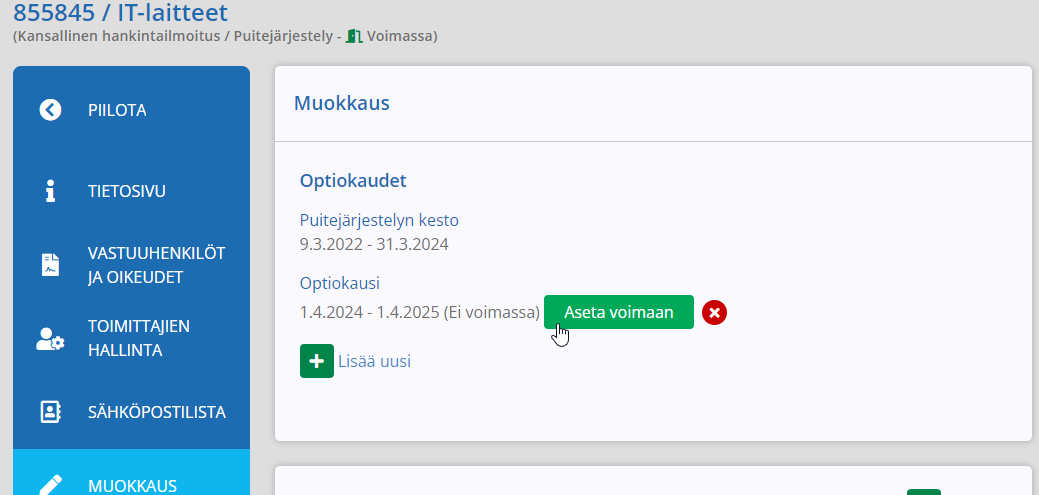Click the info icon for Tietosivu
Screen dimensions: 1039x495
pos(50,191)
